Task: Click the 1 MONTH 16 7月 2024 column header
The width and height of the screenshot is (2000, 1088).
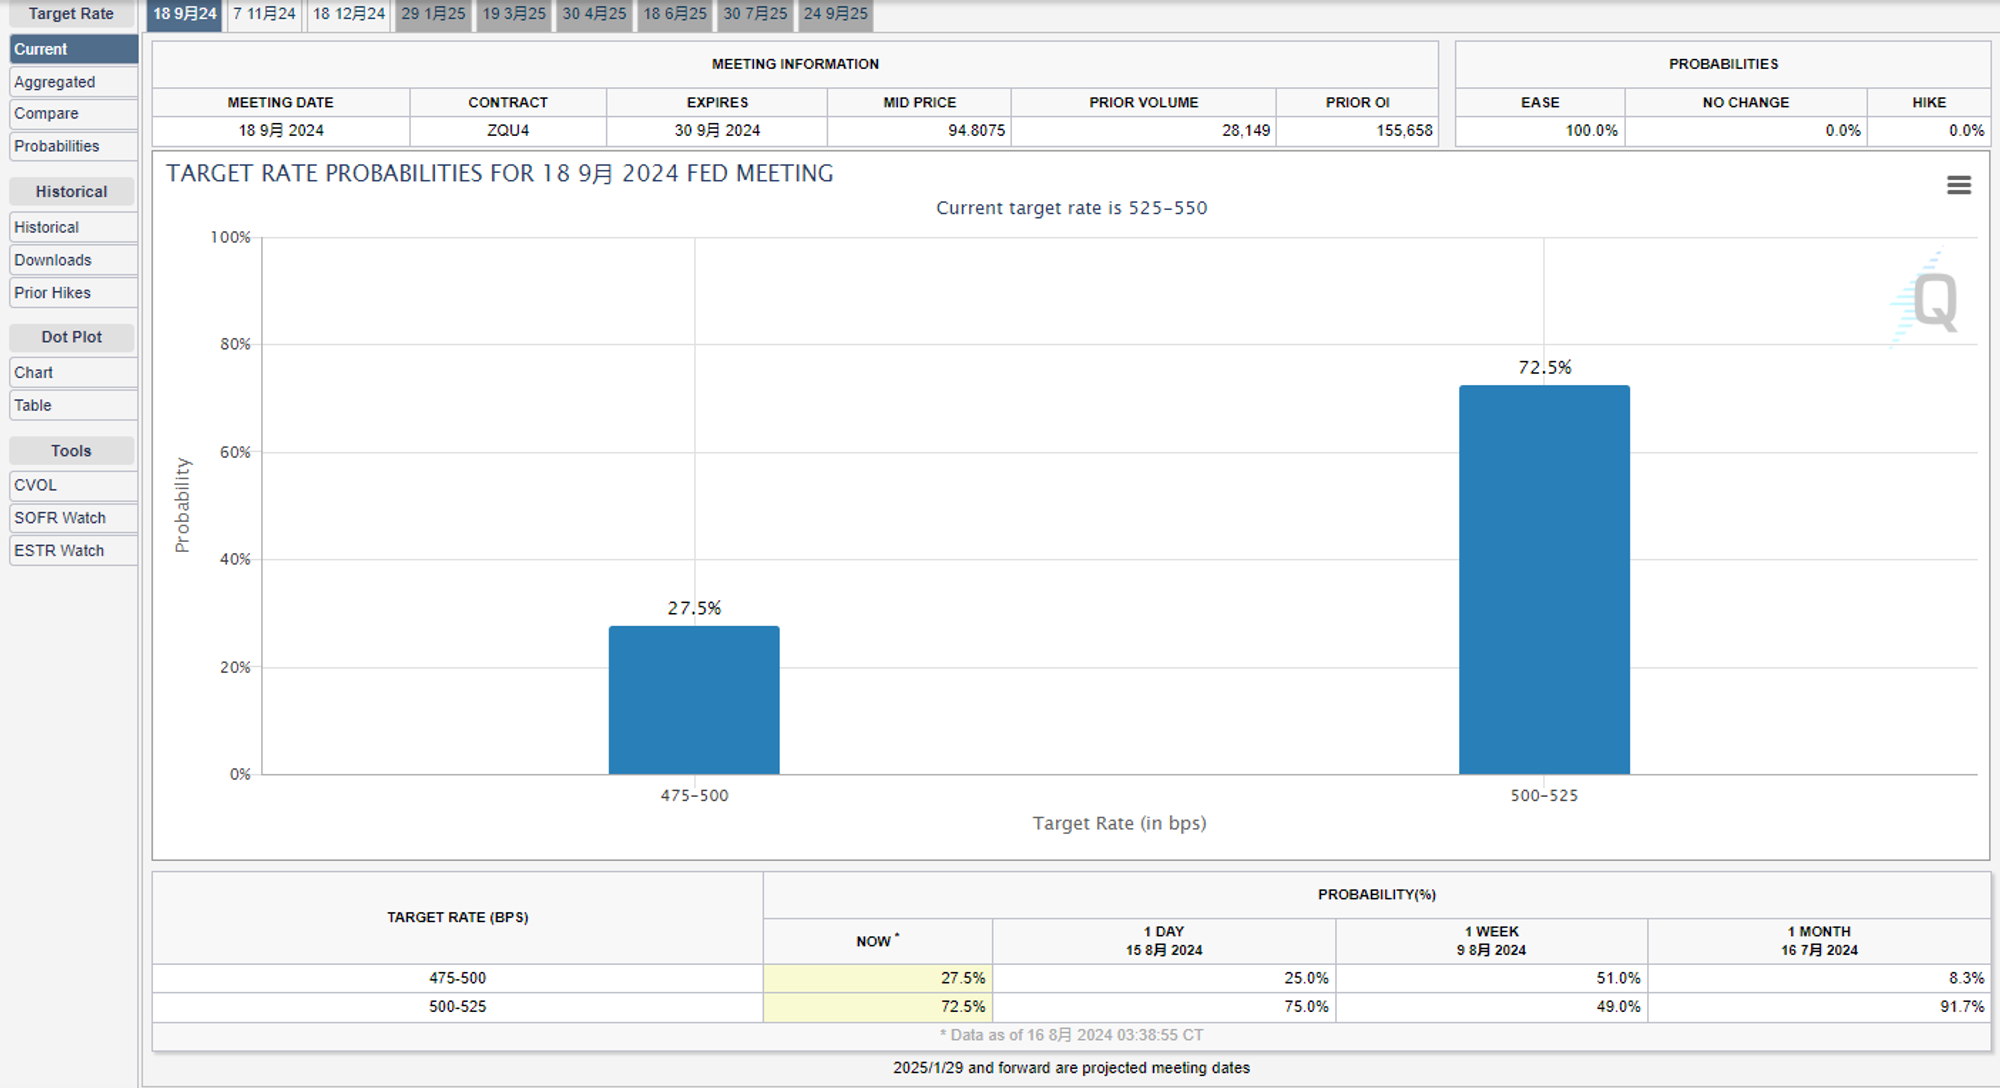Action: [x=1819, y=941]
